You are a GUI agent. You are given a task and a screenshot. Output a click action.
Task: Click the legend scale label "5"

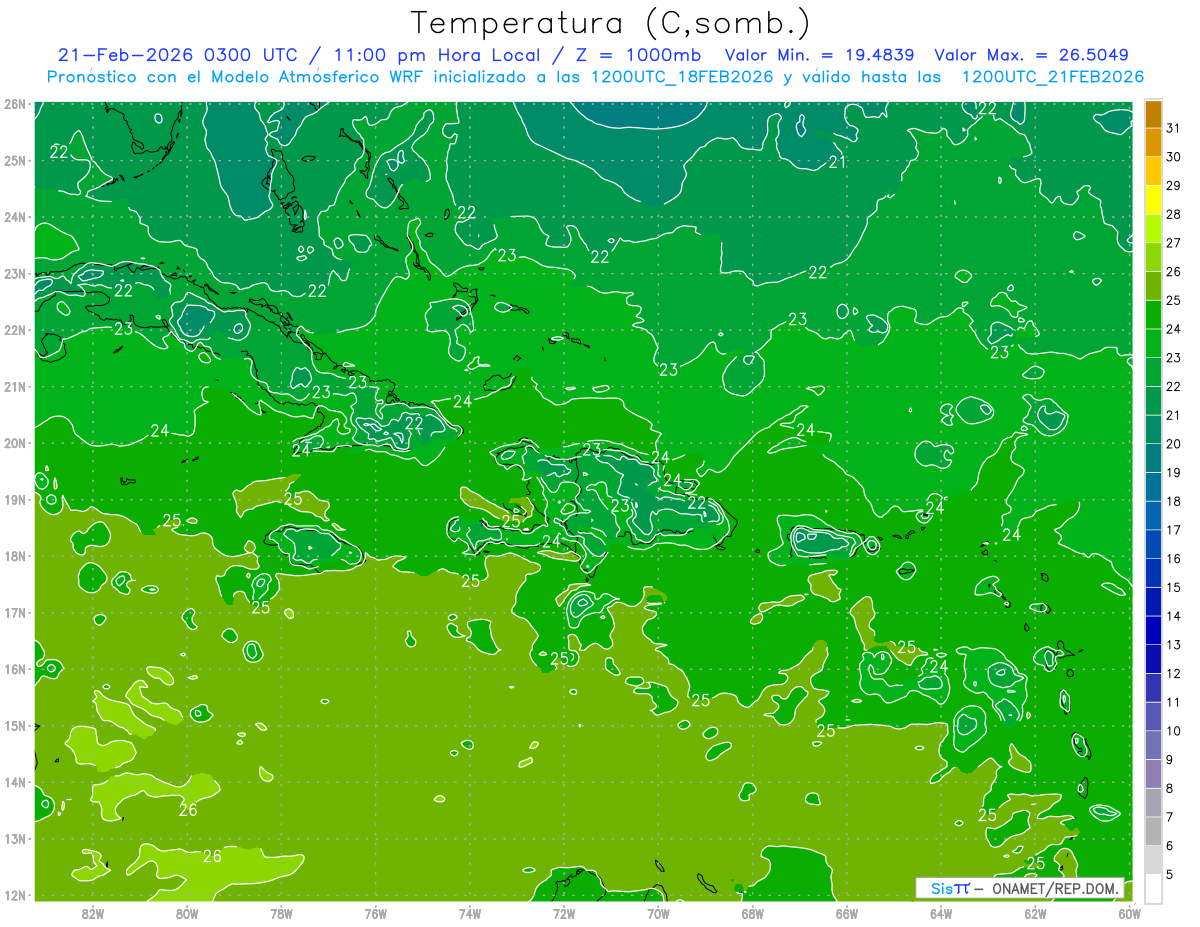(x=1170, y=875)
